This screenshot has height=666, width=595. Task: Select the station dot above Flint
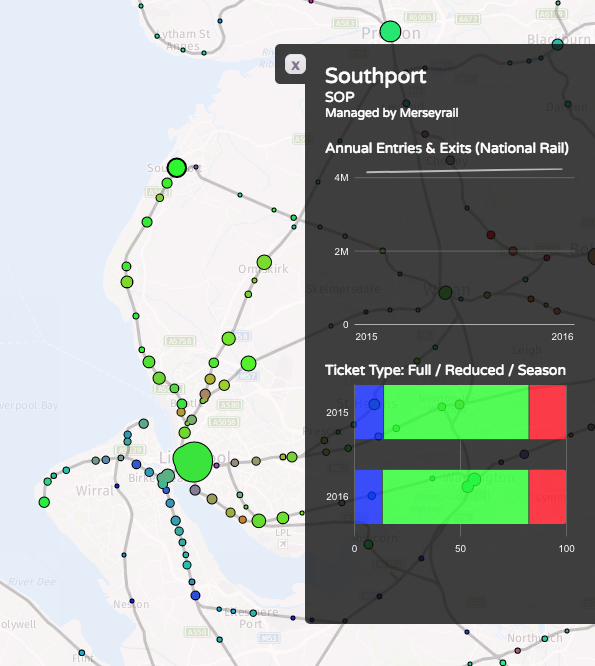click(82, 653)
